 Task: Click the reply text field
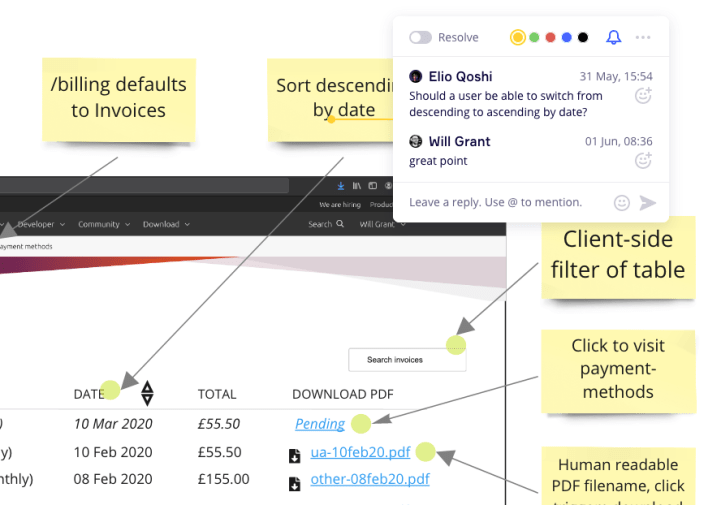496,202
